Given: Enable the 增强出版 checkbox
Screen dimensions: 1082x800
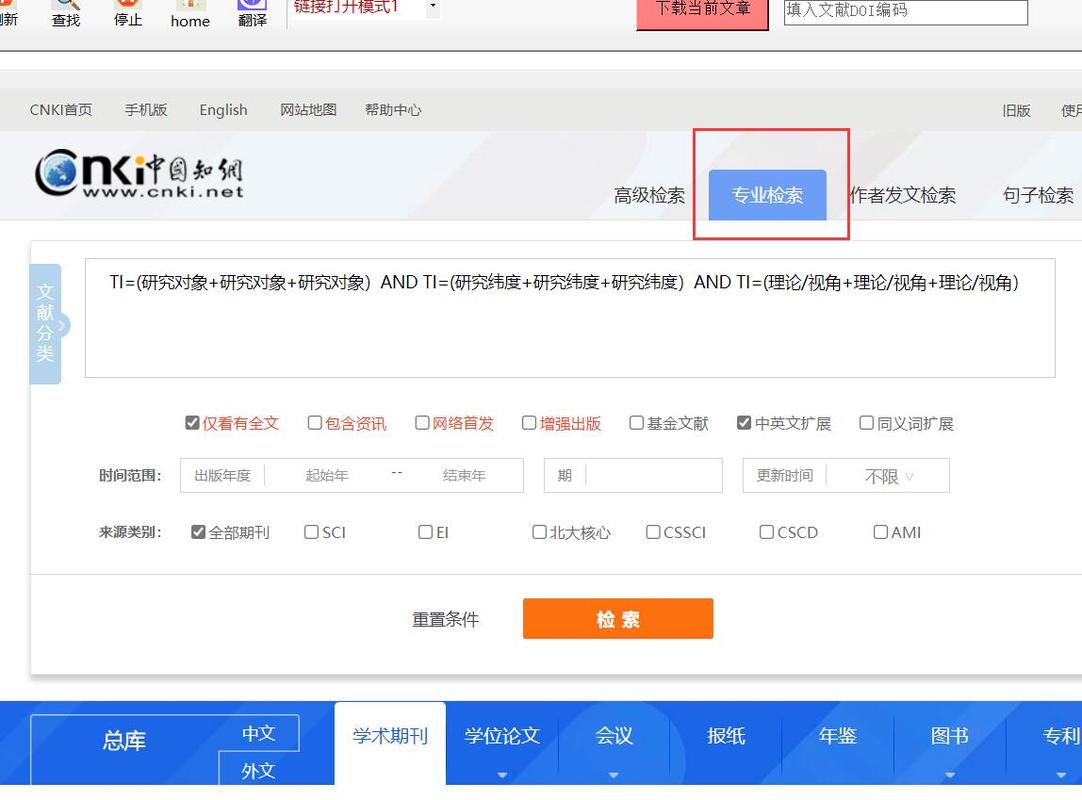Looking at the screenshot, I should tap(529, 422).
